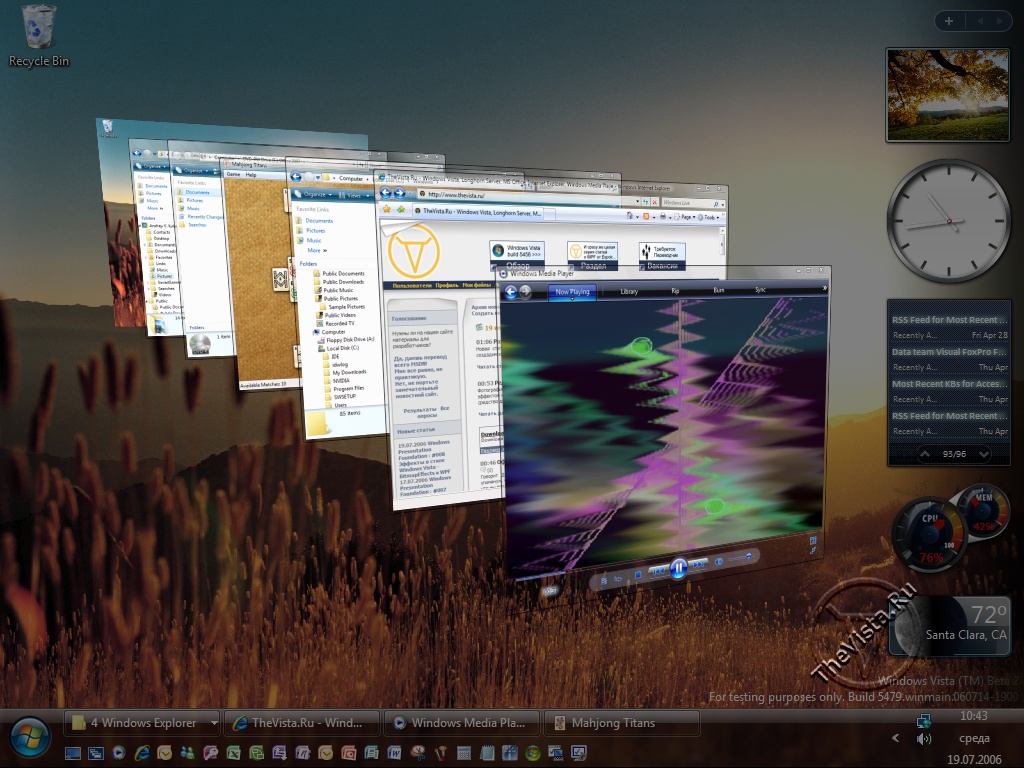This screenshot has height=768, width=1024.
Task: Open the Burn tab in Media Player
Action: point(718,290)
